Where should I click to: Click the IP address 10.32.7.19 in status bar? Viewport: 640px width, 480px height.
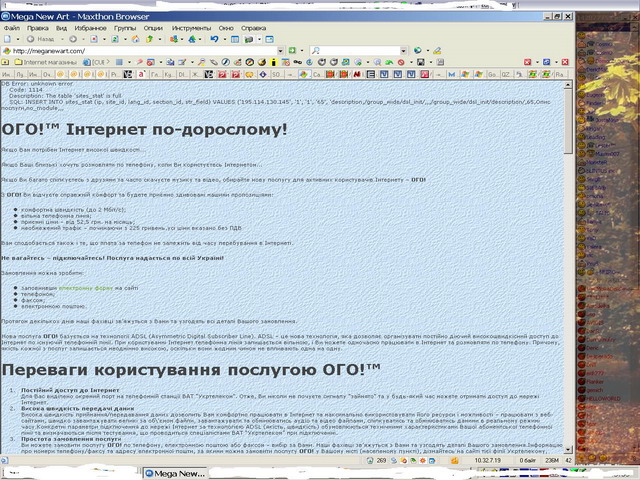click(x=488, y=460)
